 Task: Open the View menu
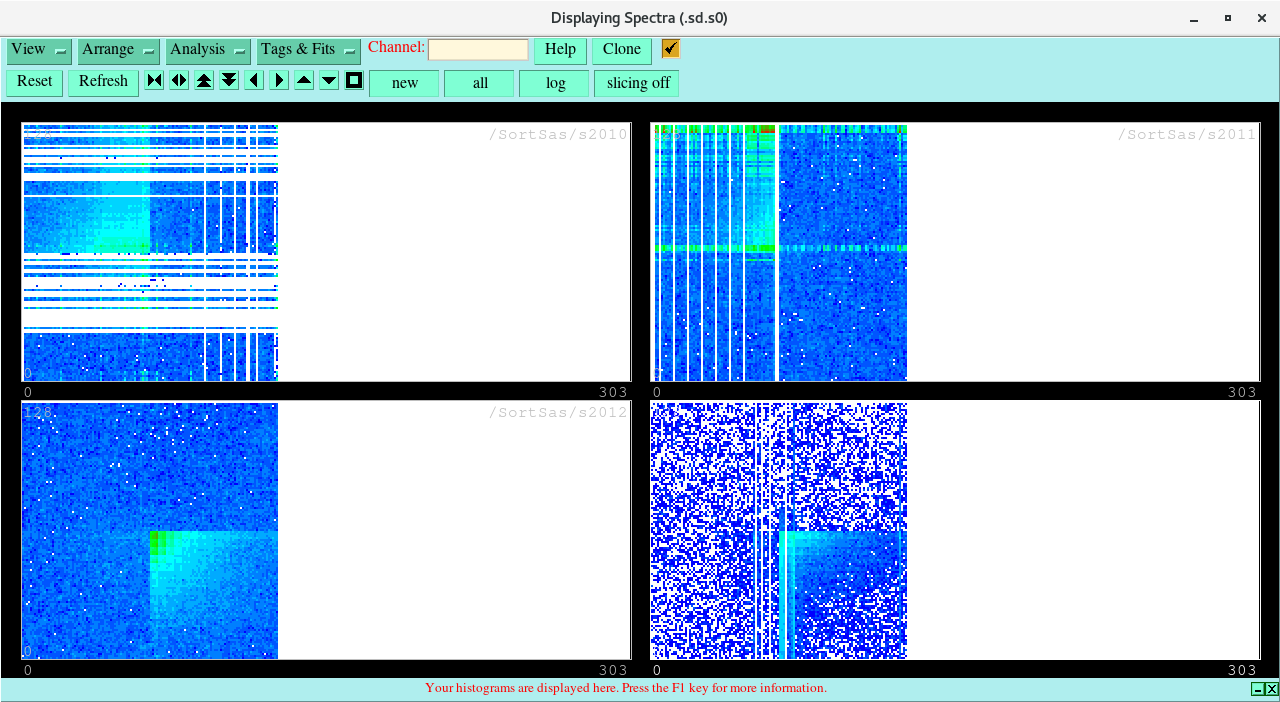[x=38, y=49]
